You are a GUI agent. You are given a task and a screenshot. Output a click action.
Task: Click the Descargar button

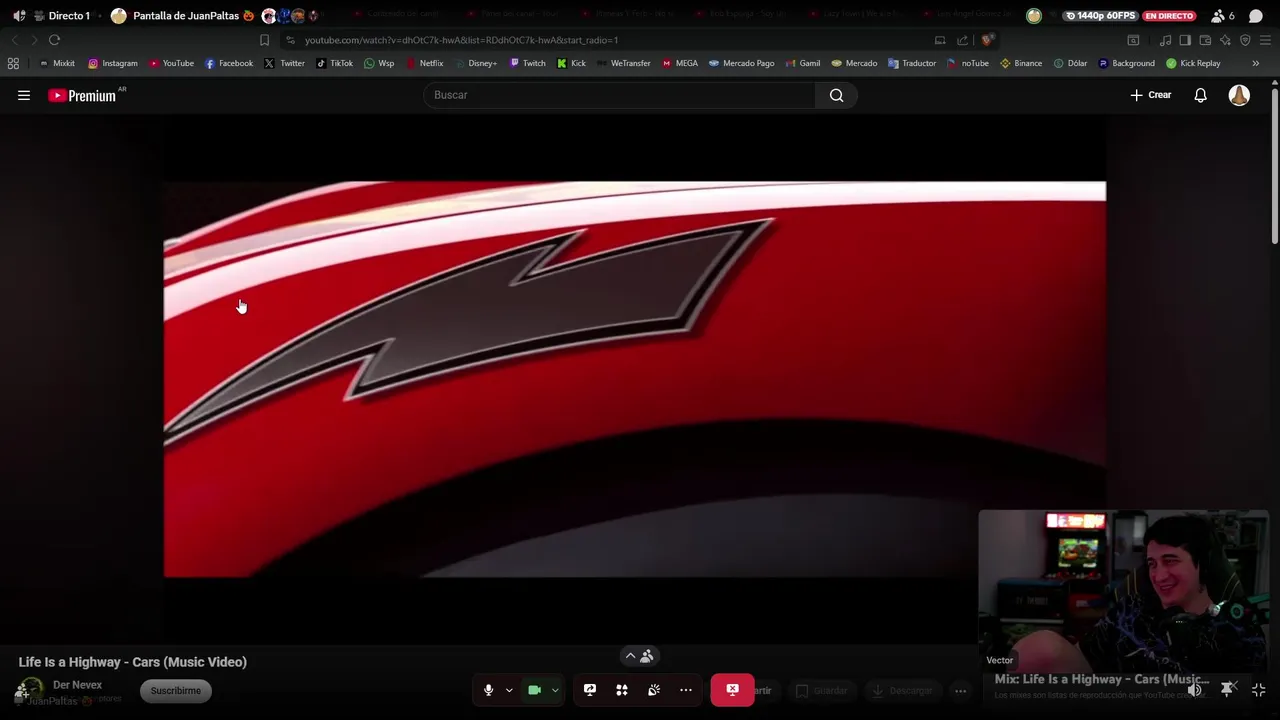(903, 690)
